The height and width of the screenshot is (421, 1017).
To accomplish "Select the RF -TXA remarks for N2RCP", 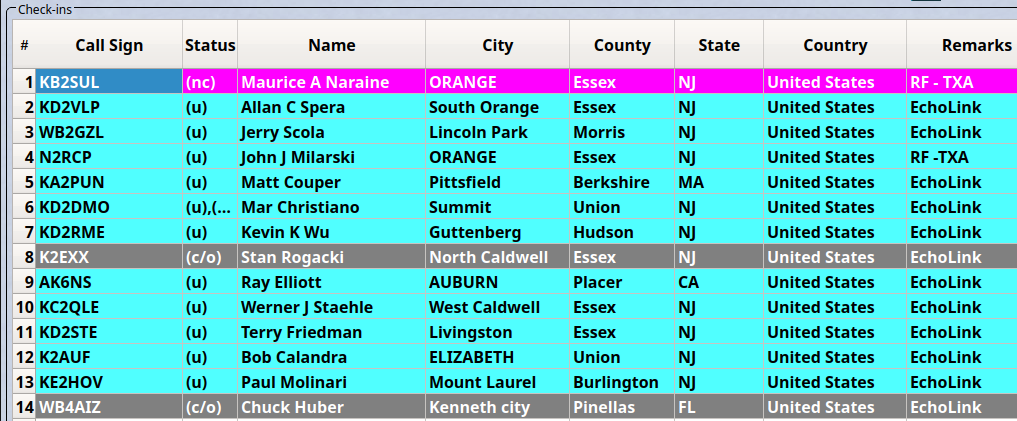I will 960,157.
